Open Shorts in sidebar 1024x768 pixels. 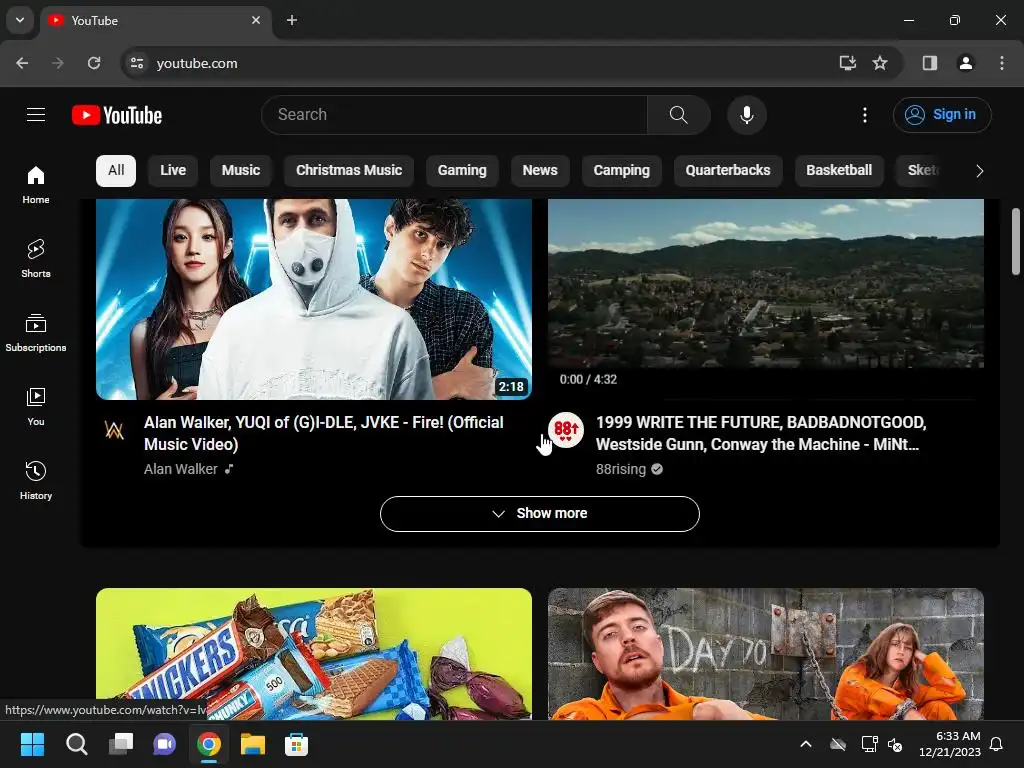point(36,259)
